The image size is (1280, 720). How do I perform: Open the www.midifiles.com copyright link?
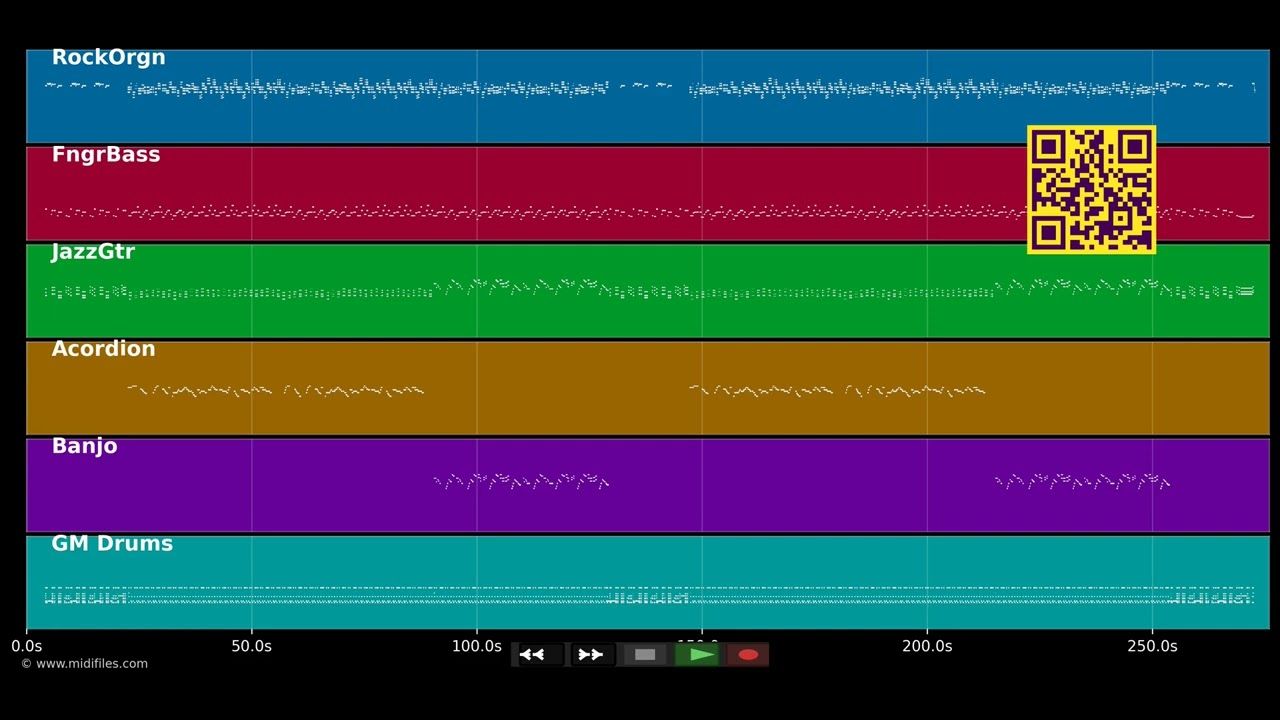[84, 664]
